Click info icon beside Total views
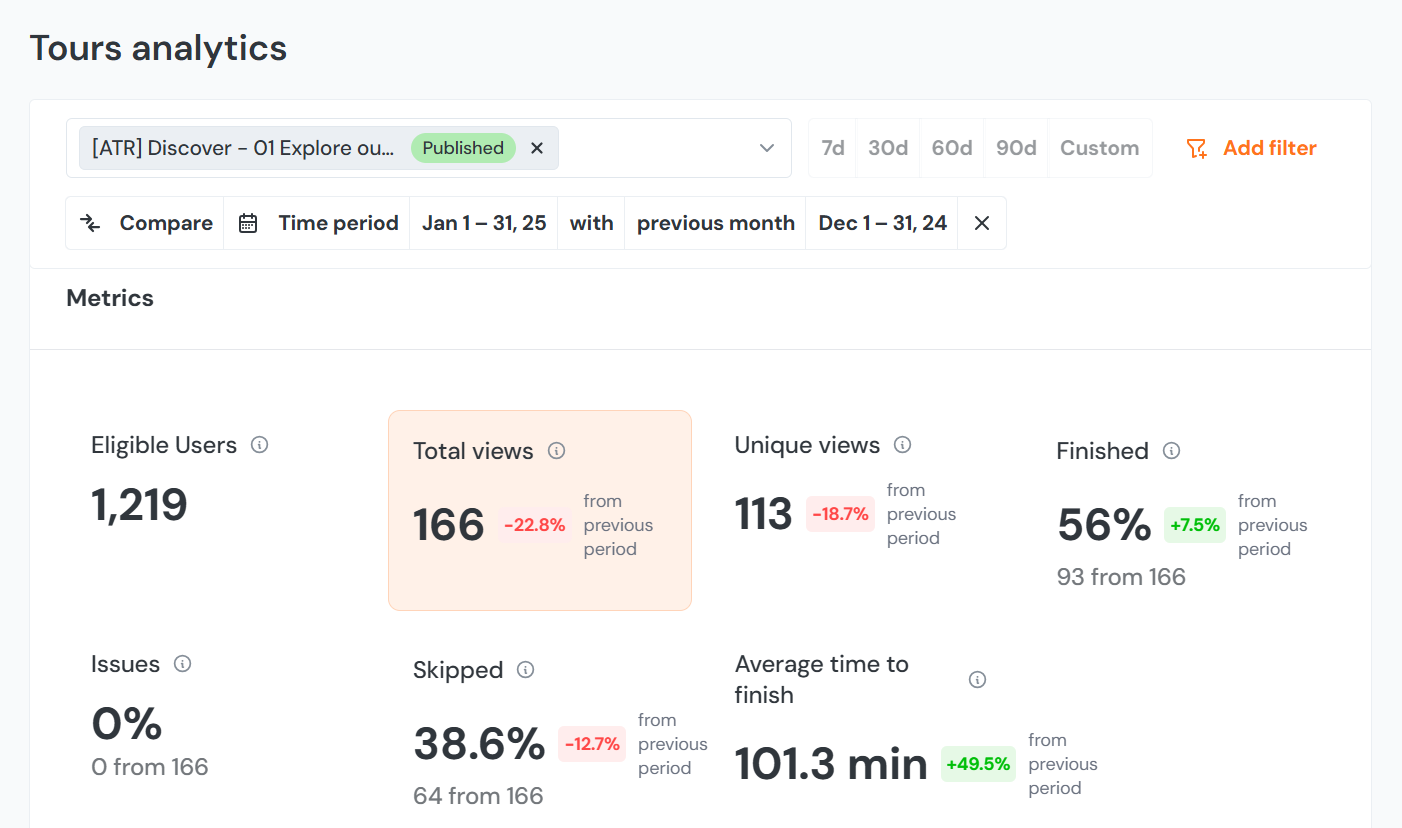The width and height of the screenshot is (1402, 828). (557, 451)
